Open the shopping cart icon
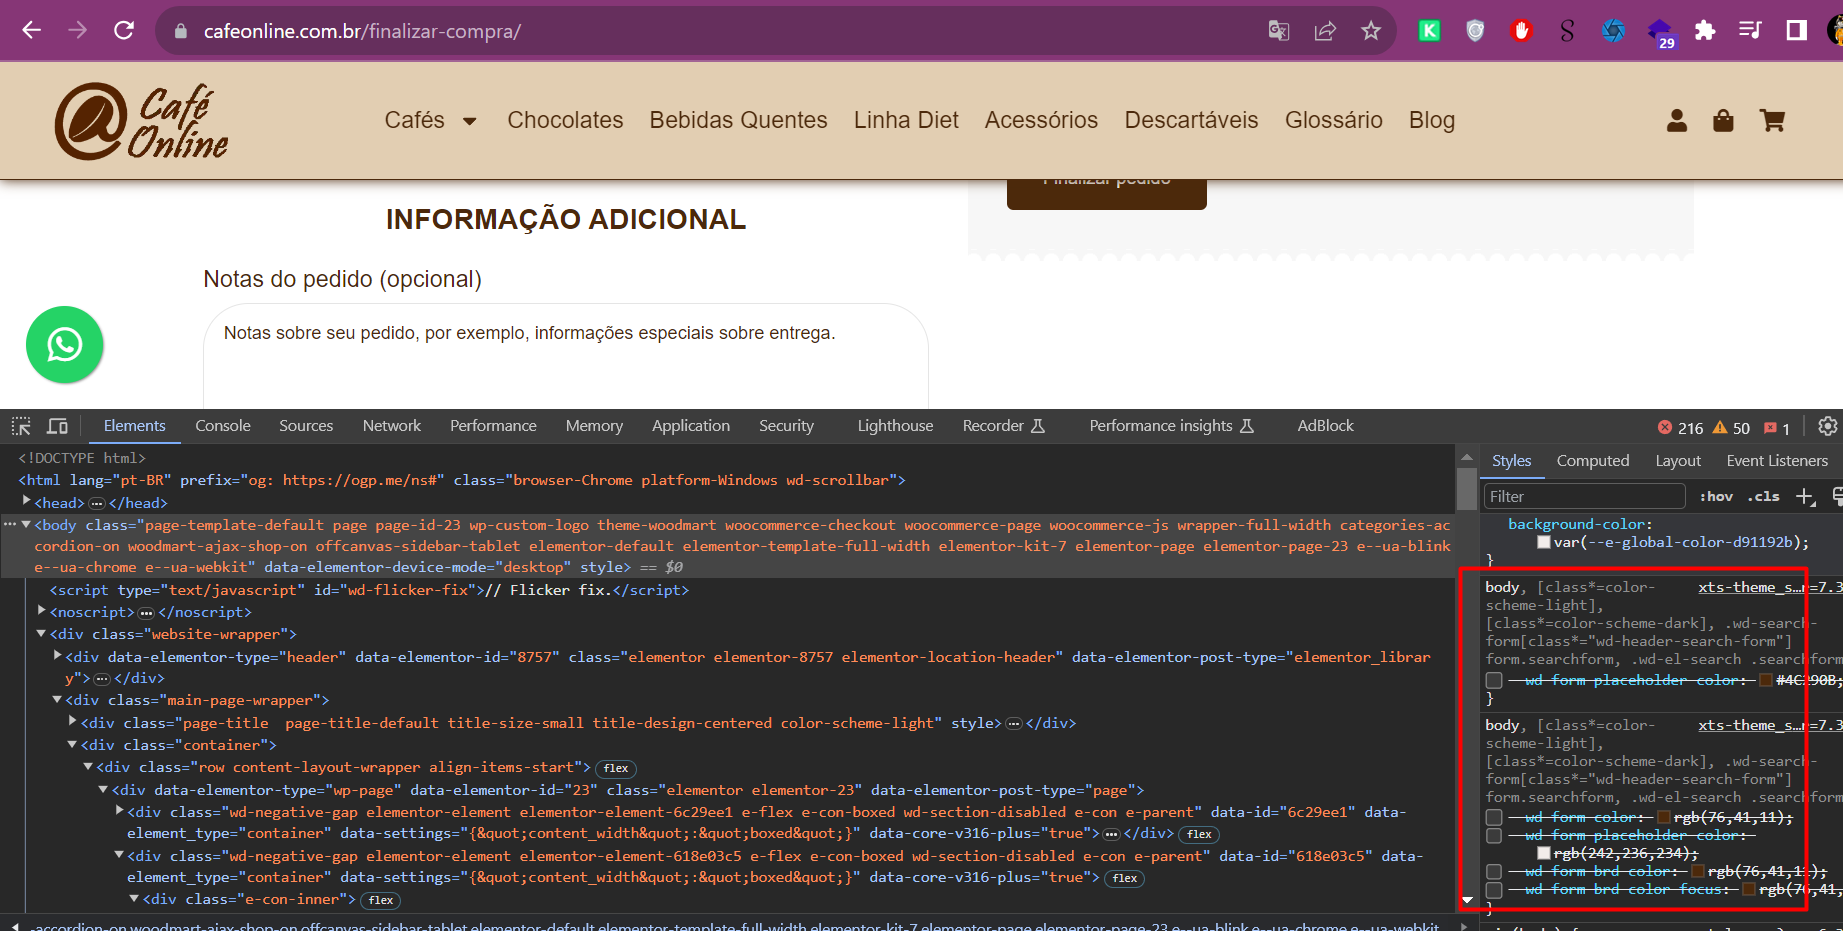 1773,121
